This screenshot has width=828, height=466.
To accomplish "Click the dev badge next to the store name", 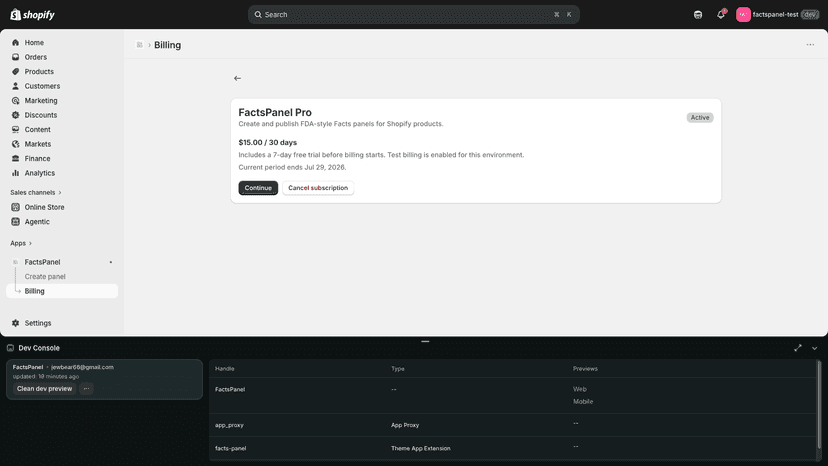I will [810, 14].
